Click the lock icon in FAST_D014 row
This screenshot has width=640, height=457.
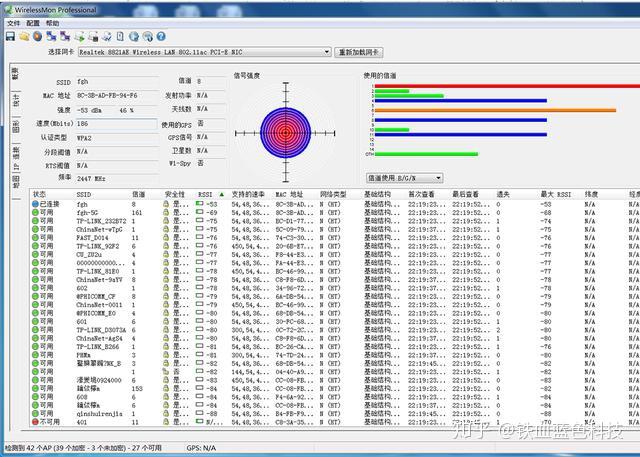[166, 237]
